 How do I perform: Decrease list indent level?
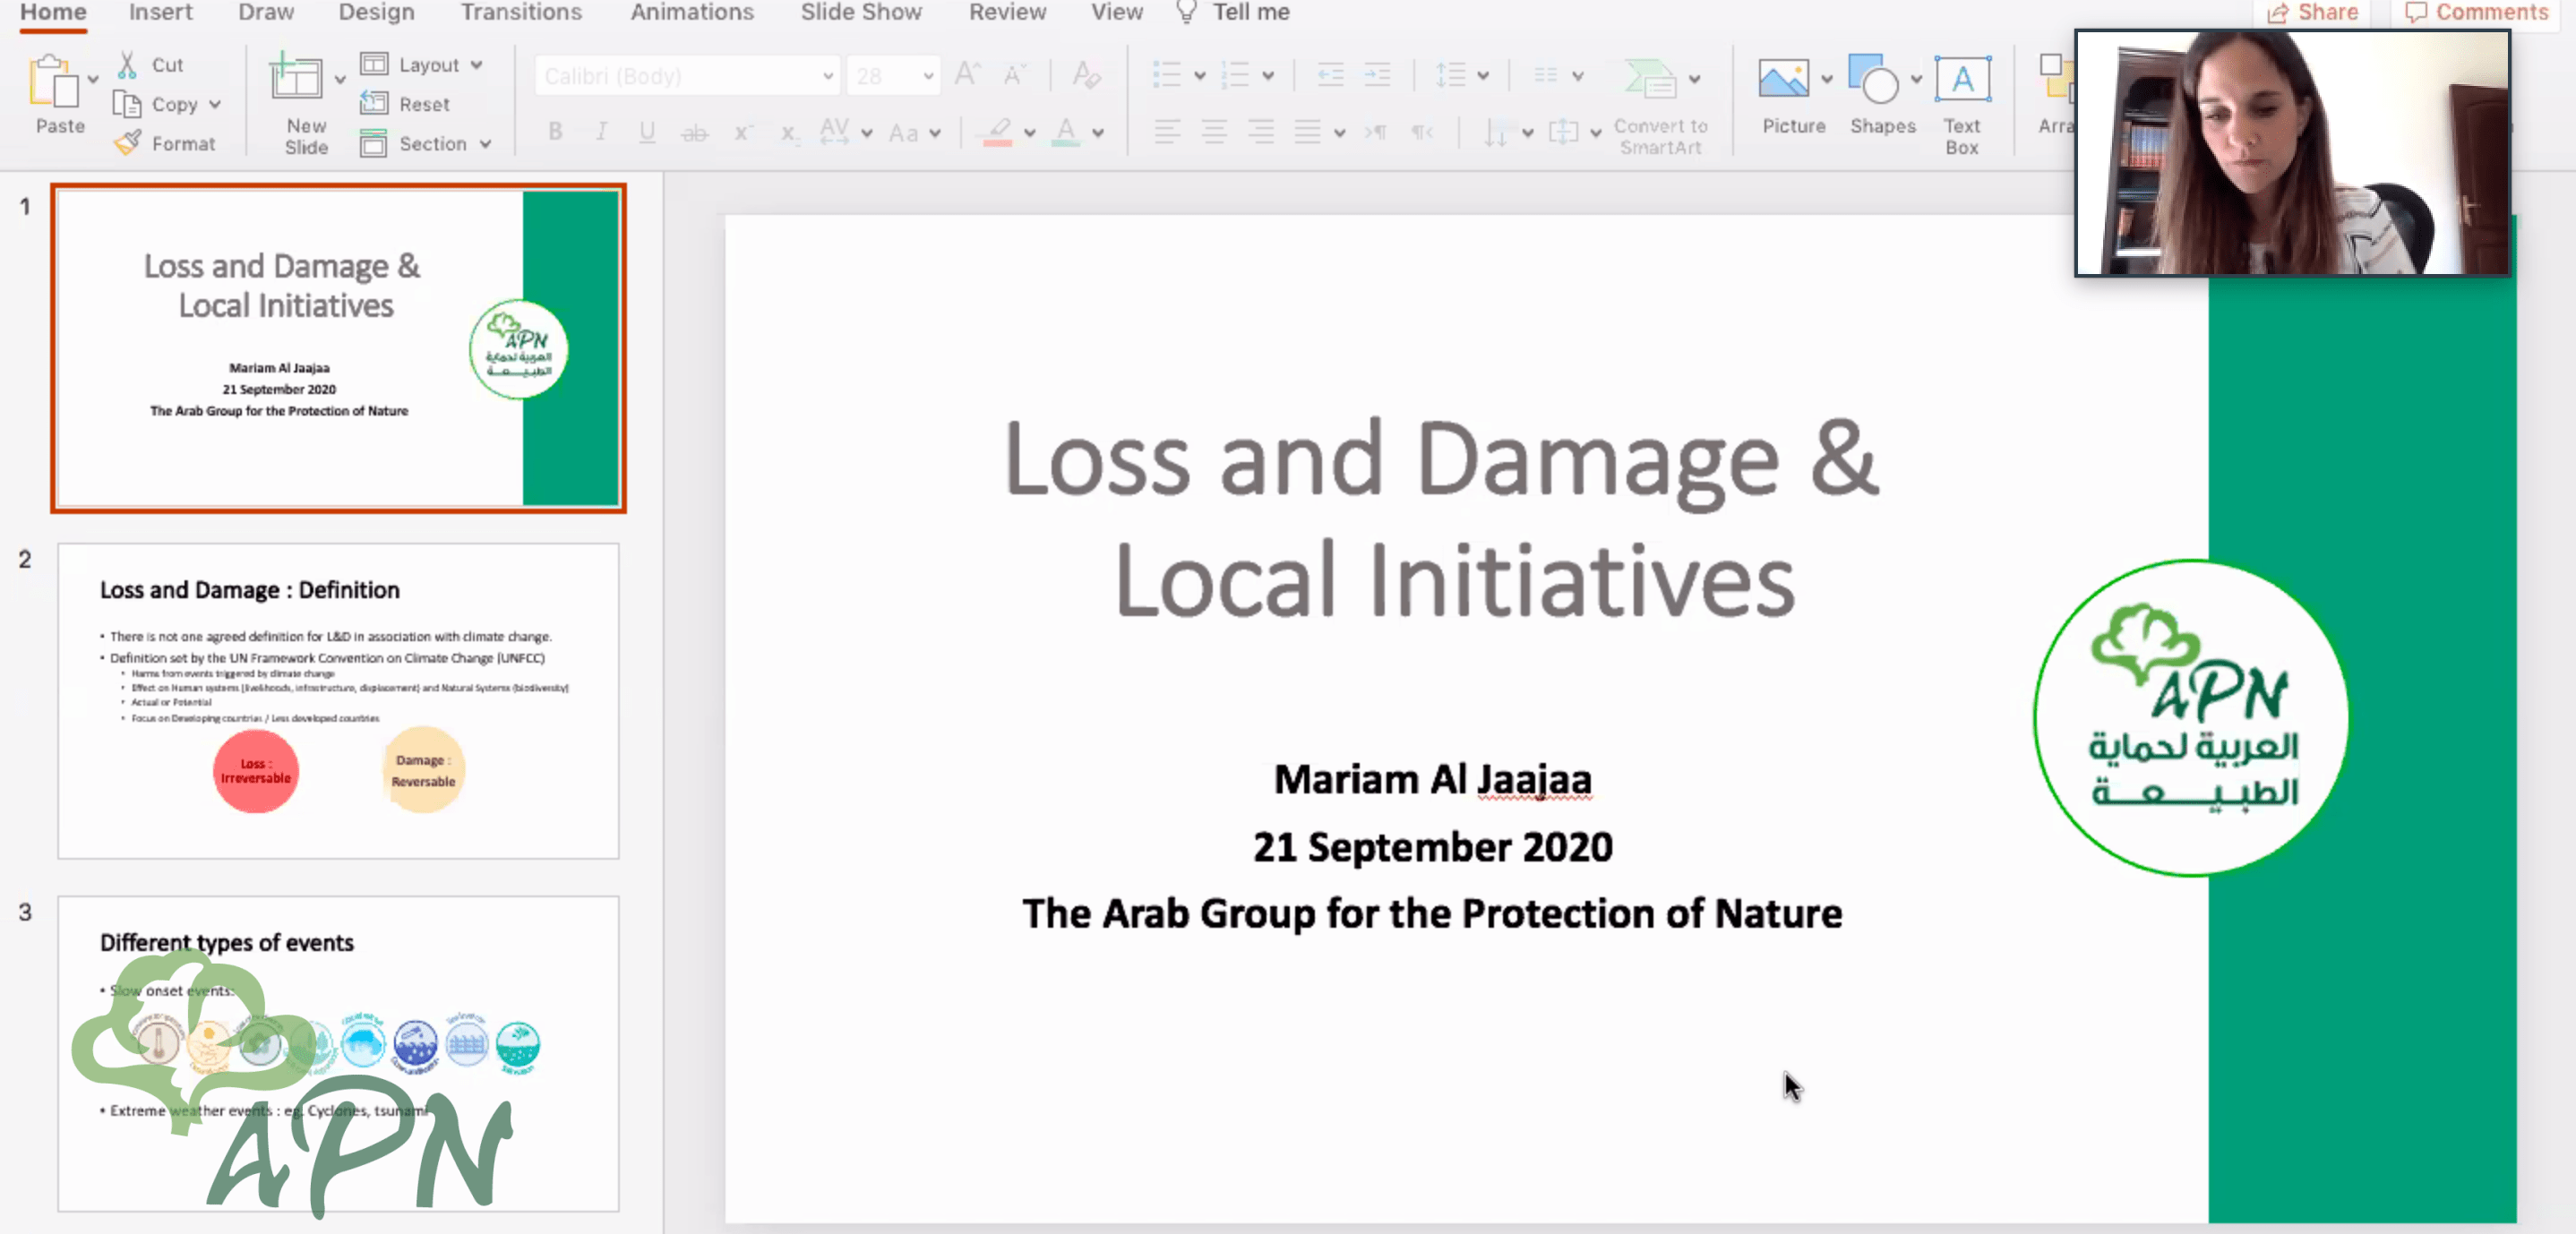[x=1330, y=75]
